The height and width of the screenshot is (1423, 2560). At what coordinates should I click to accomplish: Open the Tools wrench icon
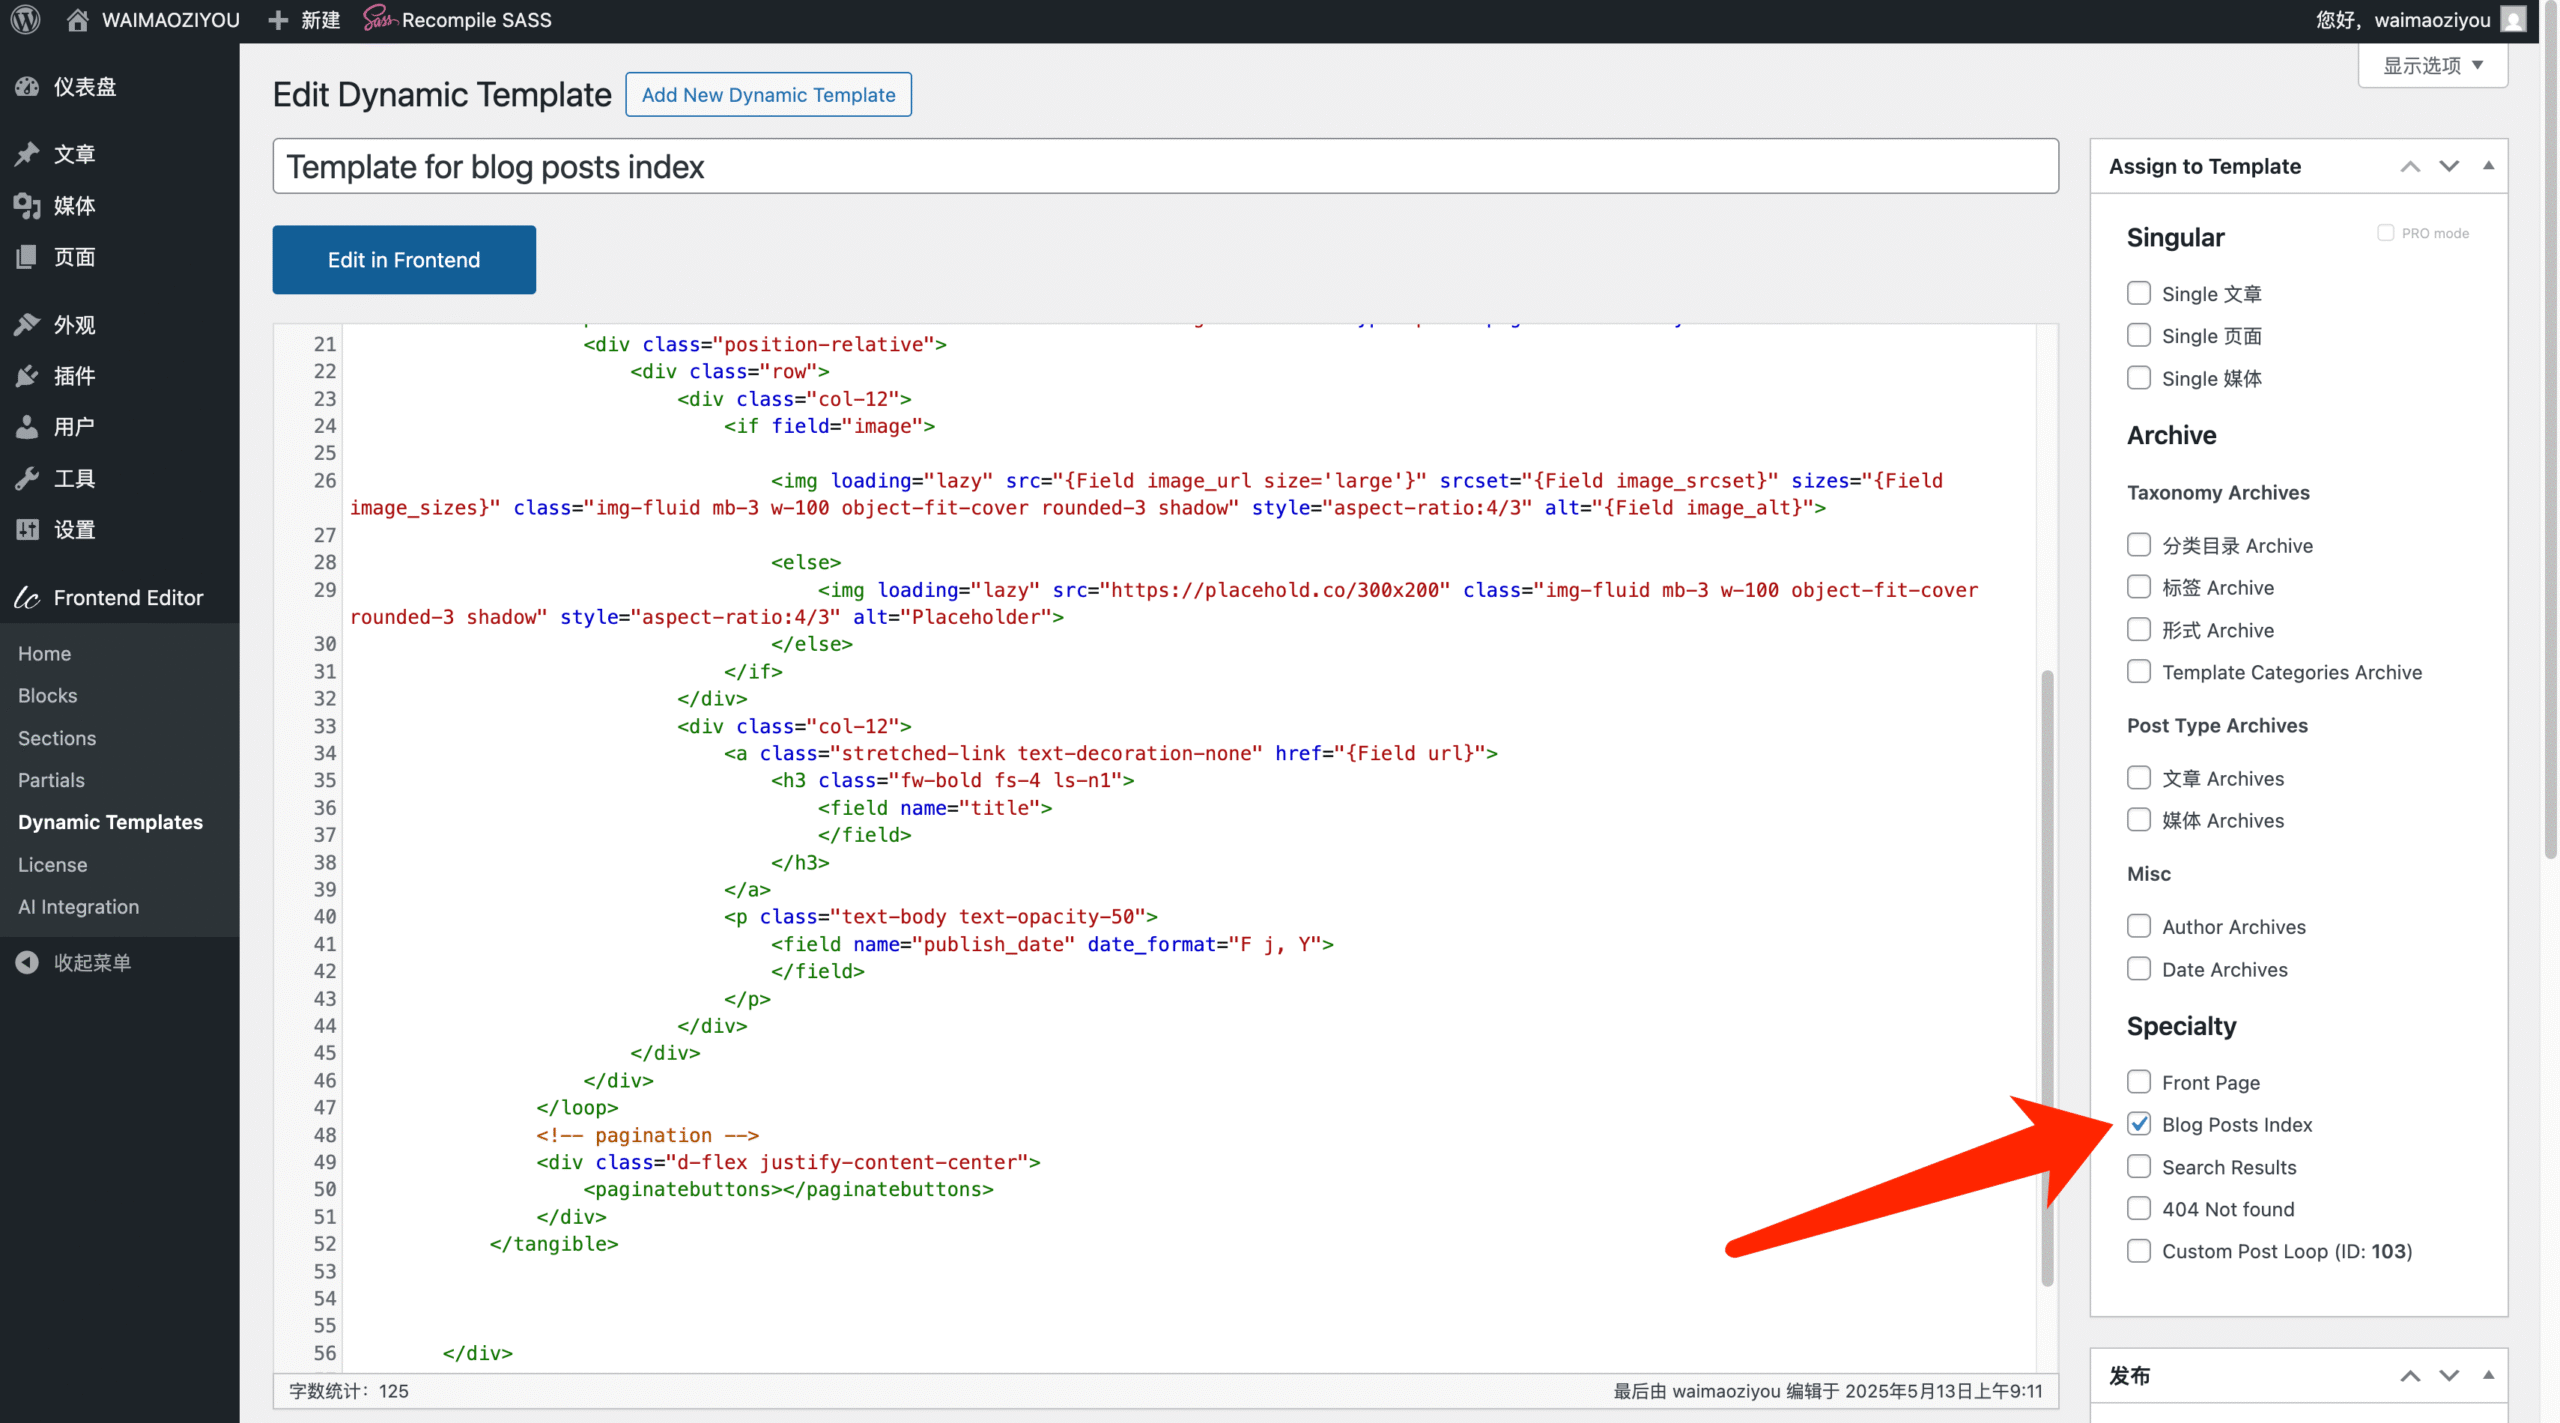pos(27,479)
